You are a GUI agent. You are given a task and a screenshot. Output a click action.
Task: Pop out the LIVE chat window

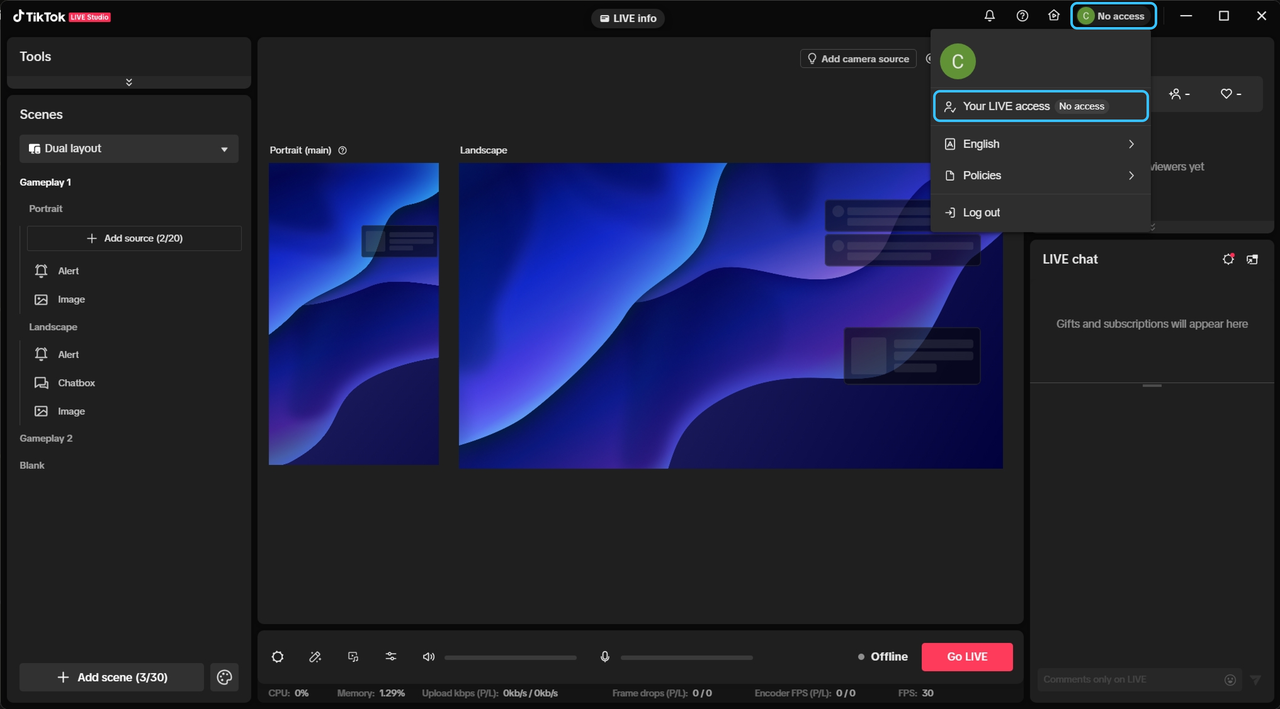point(1252,259)
